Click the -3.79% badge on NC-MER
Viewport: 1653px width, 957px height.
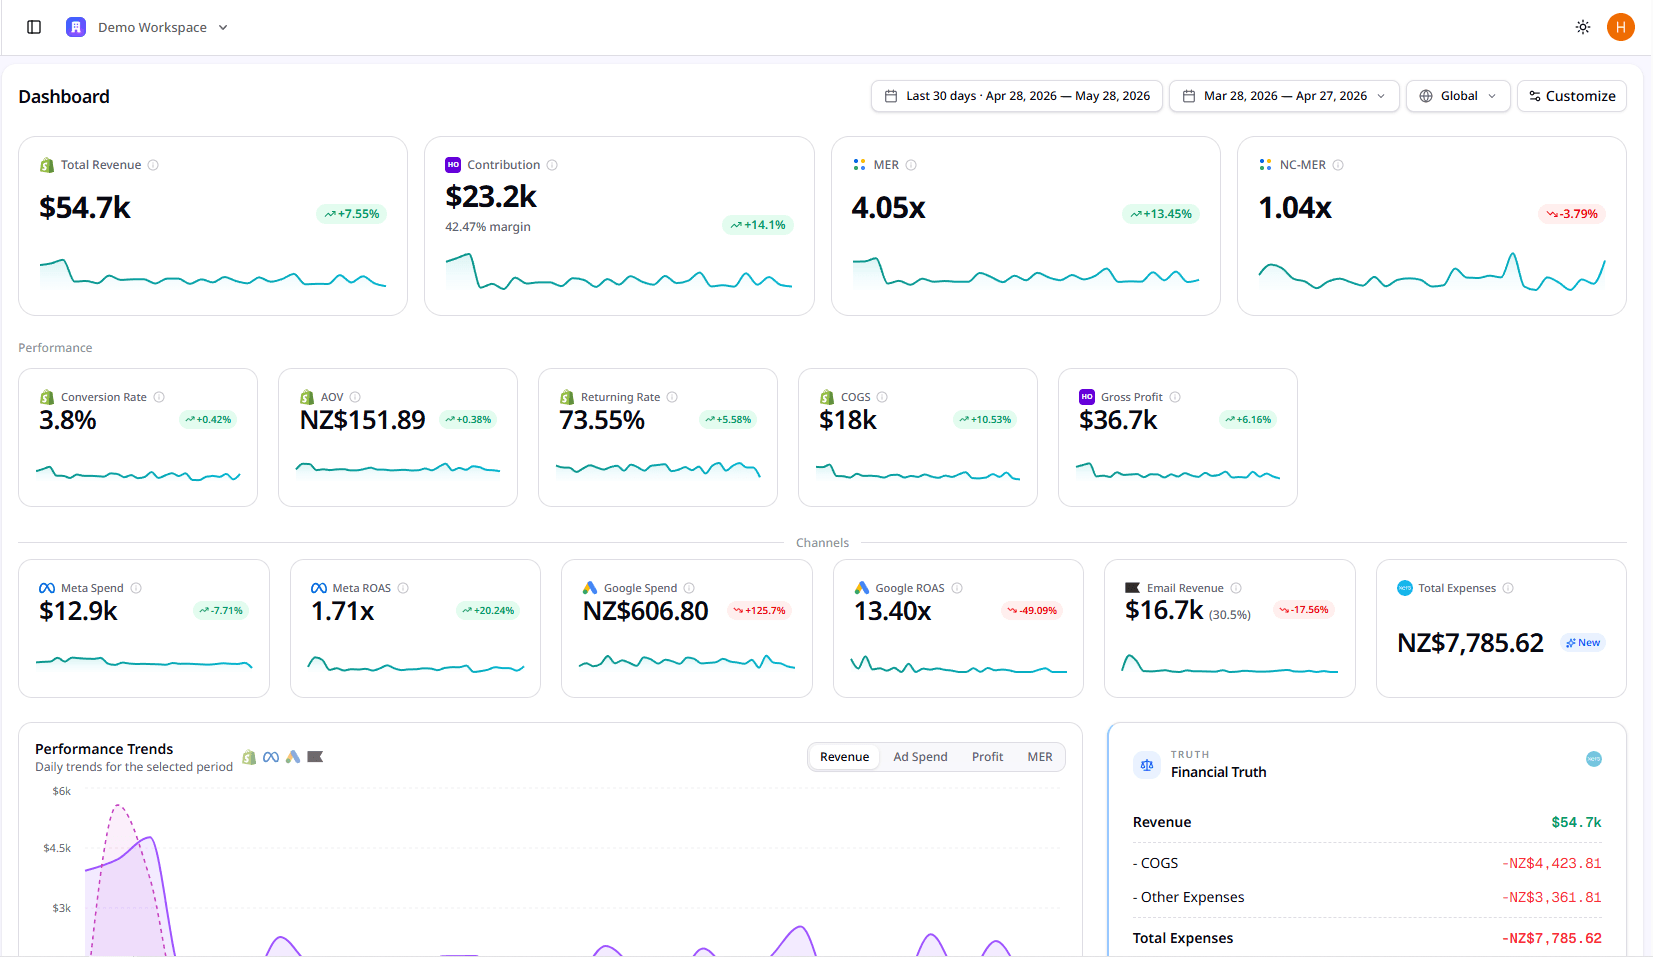pos(1572,214)
